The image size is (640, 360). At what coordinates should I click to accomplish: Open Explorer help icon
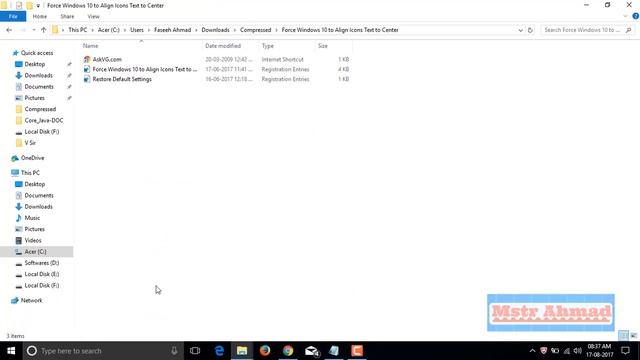click(x=636, y=16)
